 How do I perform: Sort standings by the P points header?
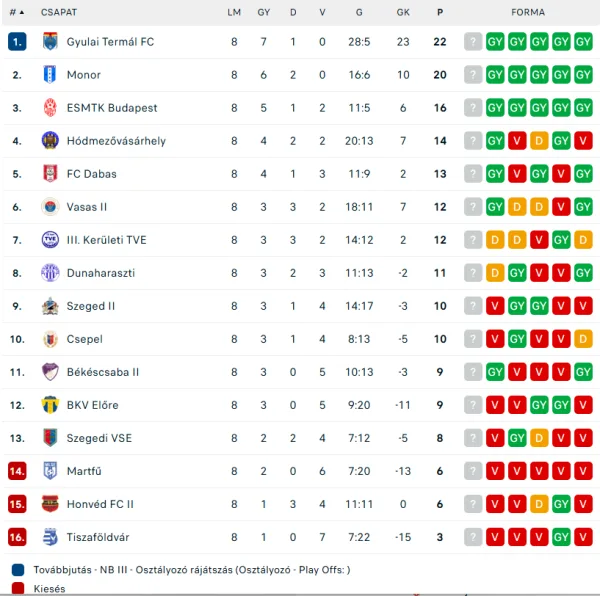[x=440, y=12]
